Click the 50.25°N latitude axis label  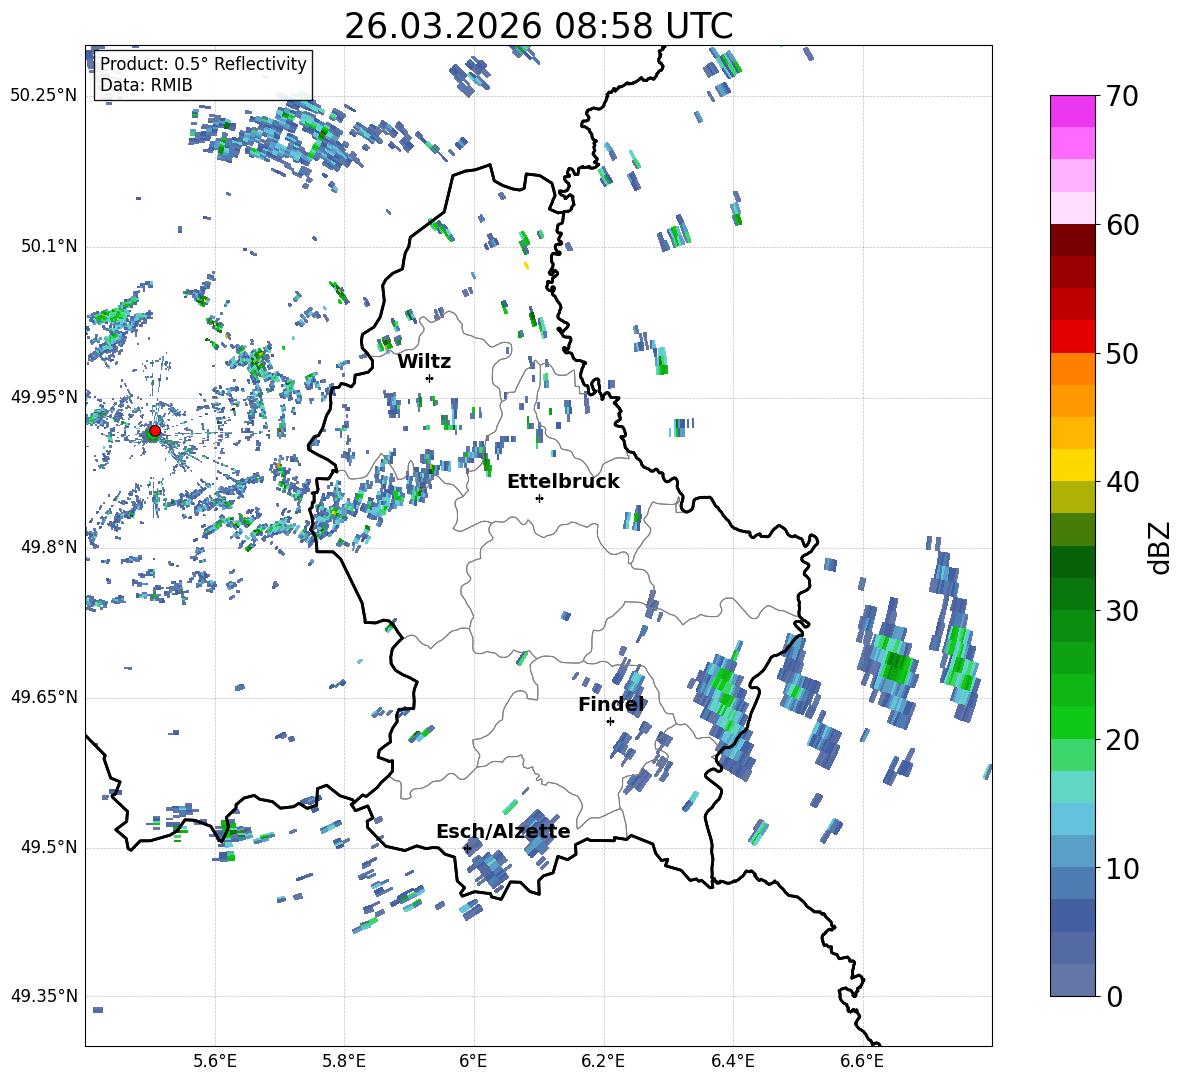pos(43,96)
